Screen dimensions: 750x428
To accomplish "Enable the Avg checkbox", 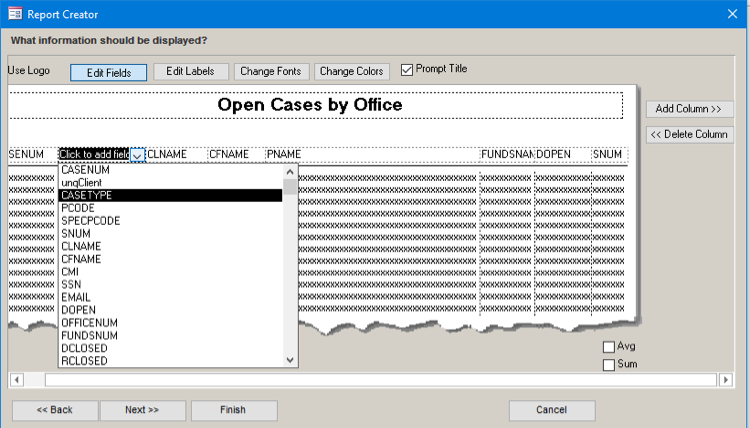I will tap(609, 347).
